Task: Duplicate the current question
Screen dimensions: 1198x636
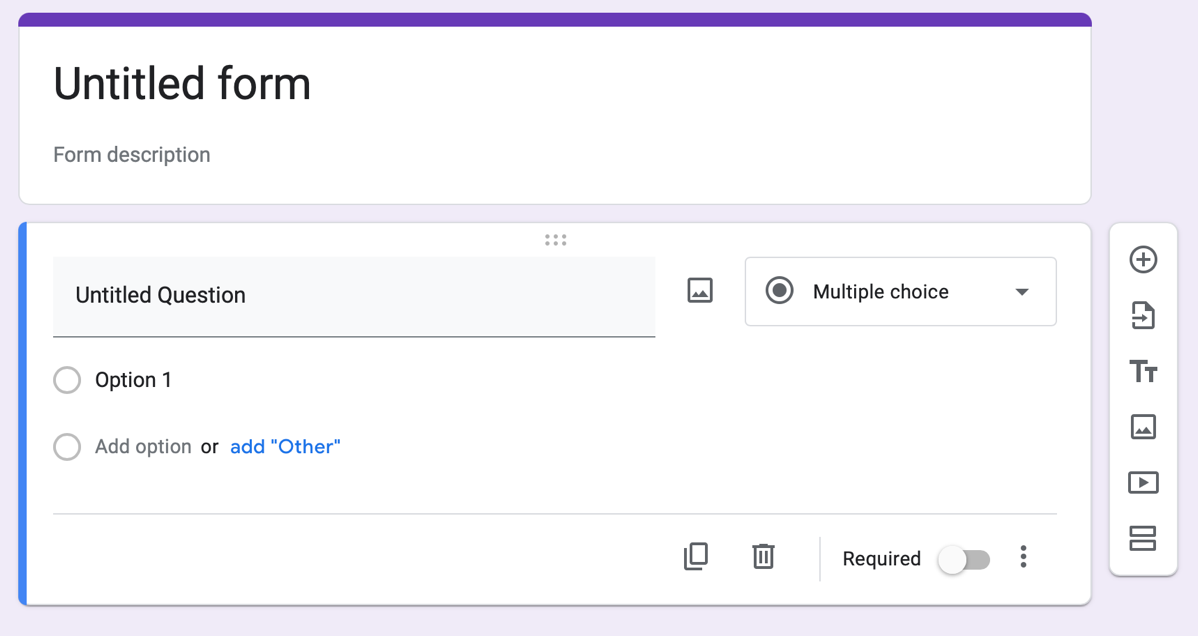Action: pyautogui.click(x=696, y=557)
